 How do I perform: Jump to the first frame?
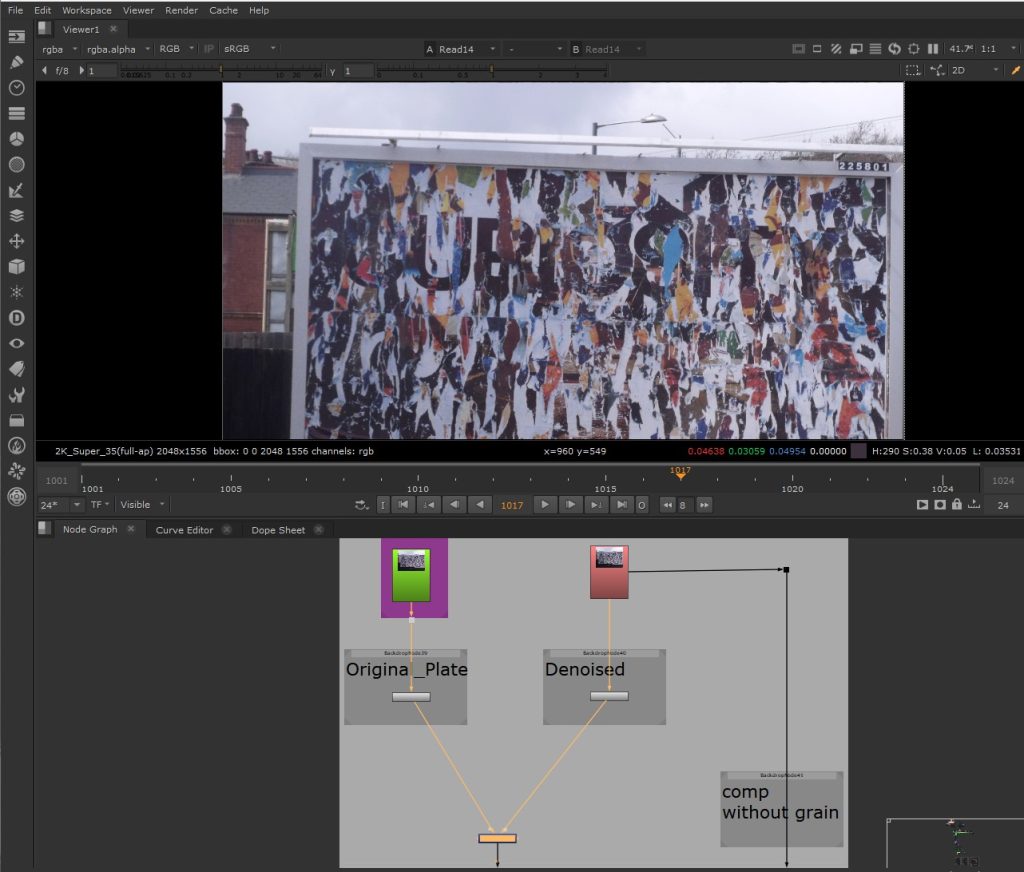[x=403, y=505]
